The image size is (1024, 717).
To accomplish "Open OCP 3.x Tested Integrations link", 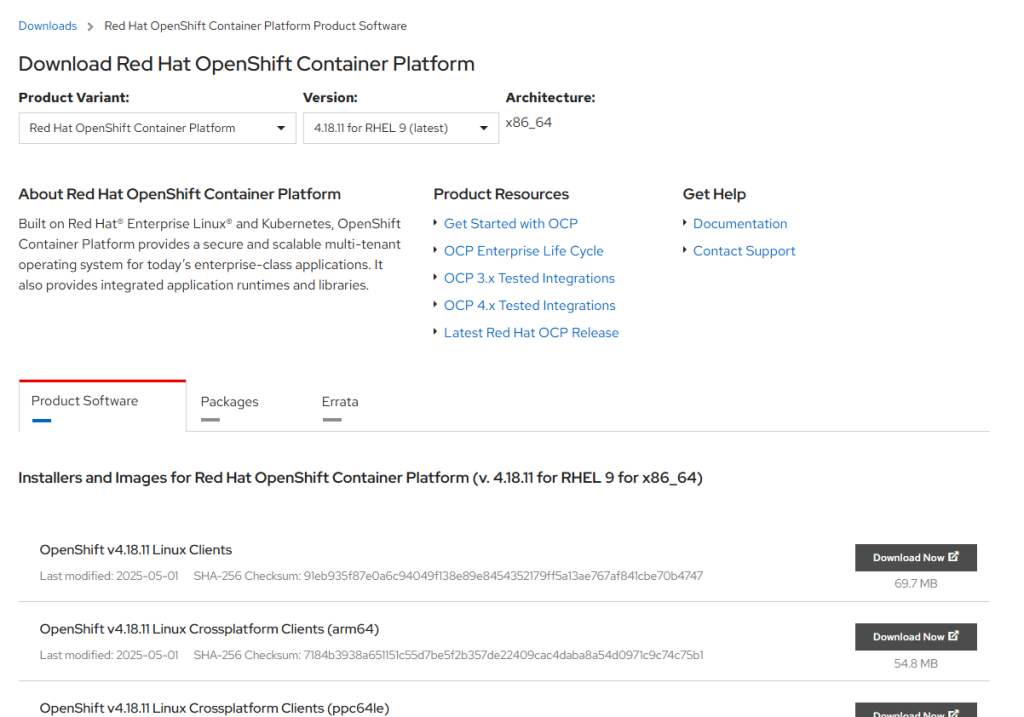I will point(529,278).
